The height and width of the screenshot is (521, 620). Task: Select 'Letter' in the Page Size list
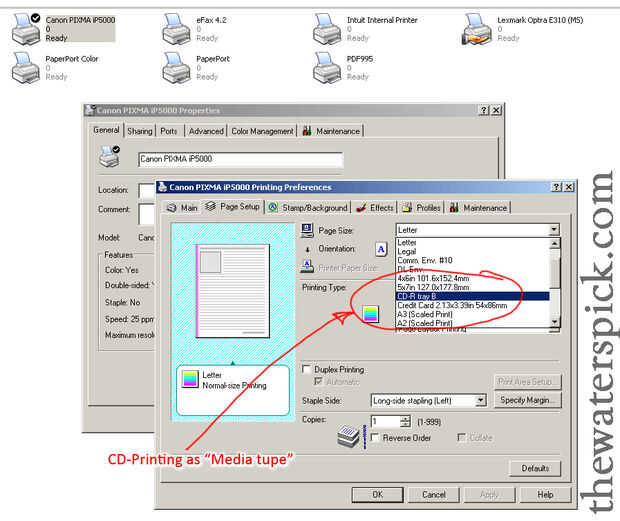coord(473,242)
